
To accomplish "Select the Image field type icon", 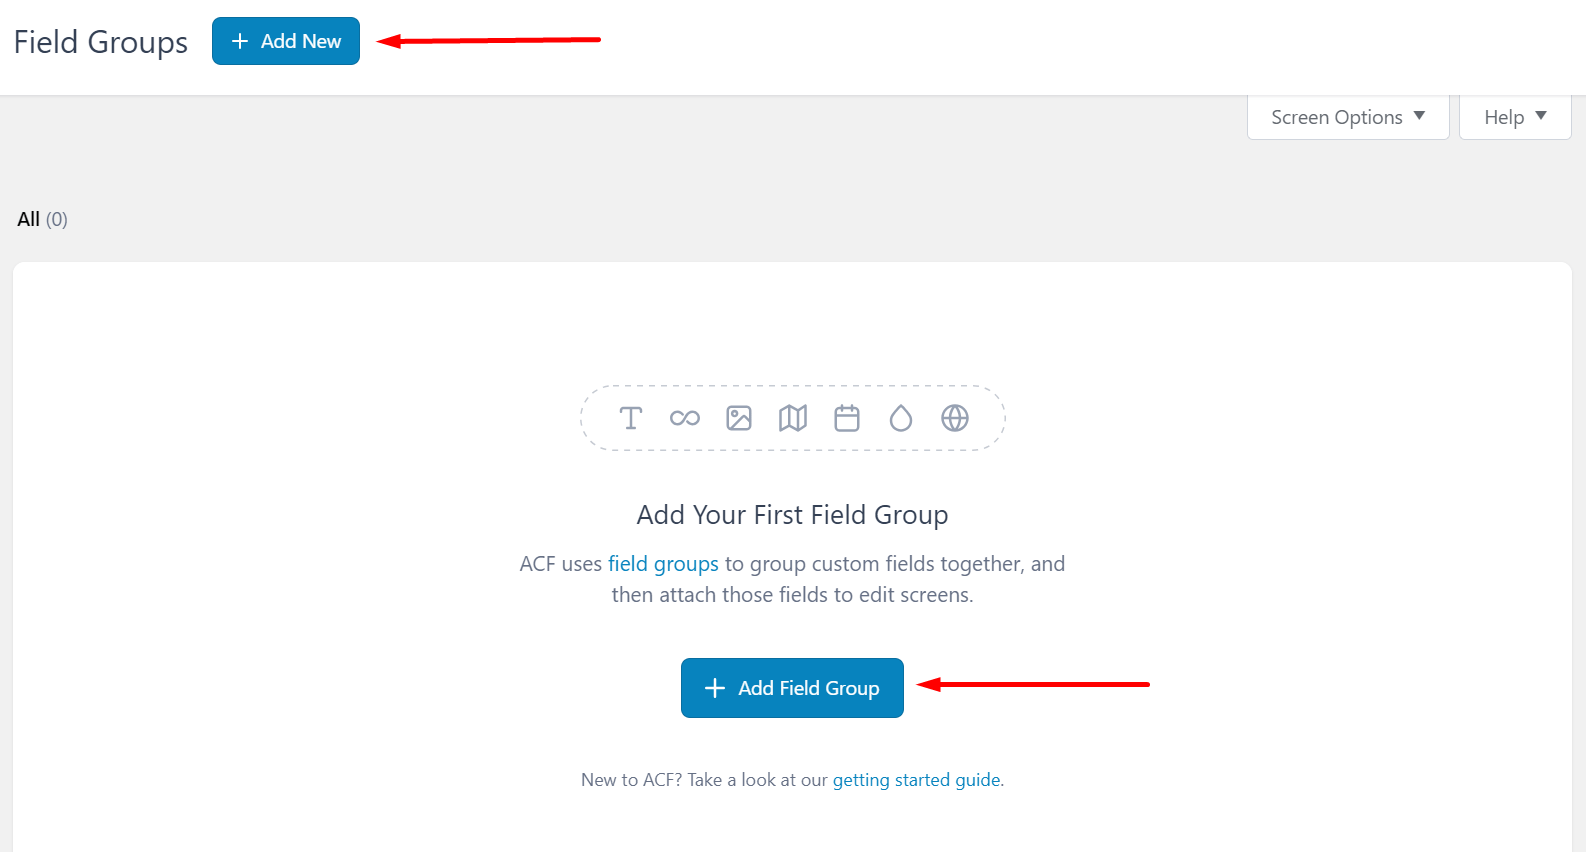I will 739,418.
